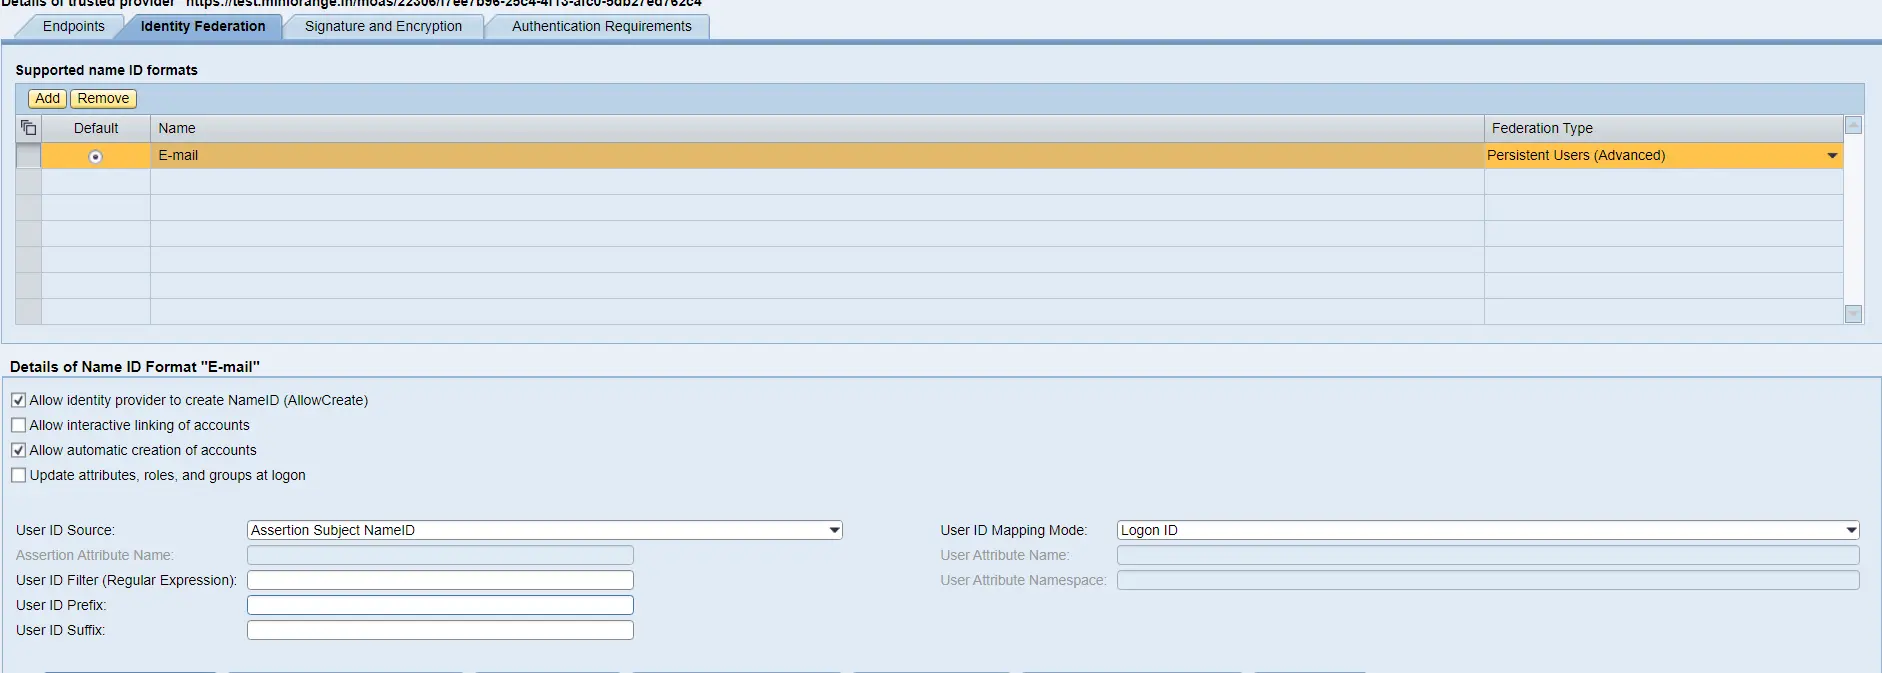Click the User Attribute Name field
1882x673 pixels.
(x=1488, y=555)
